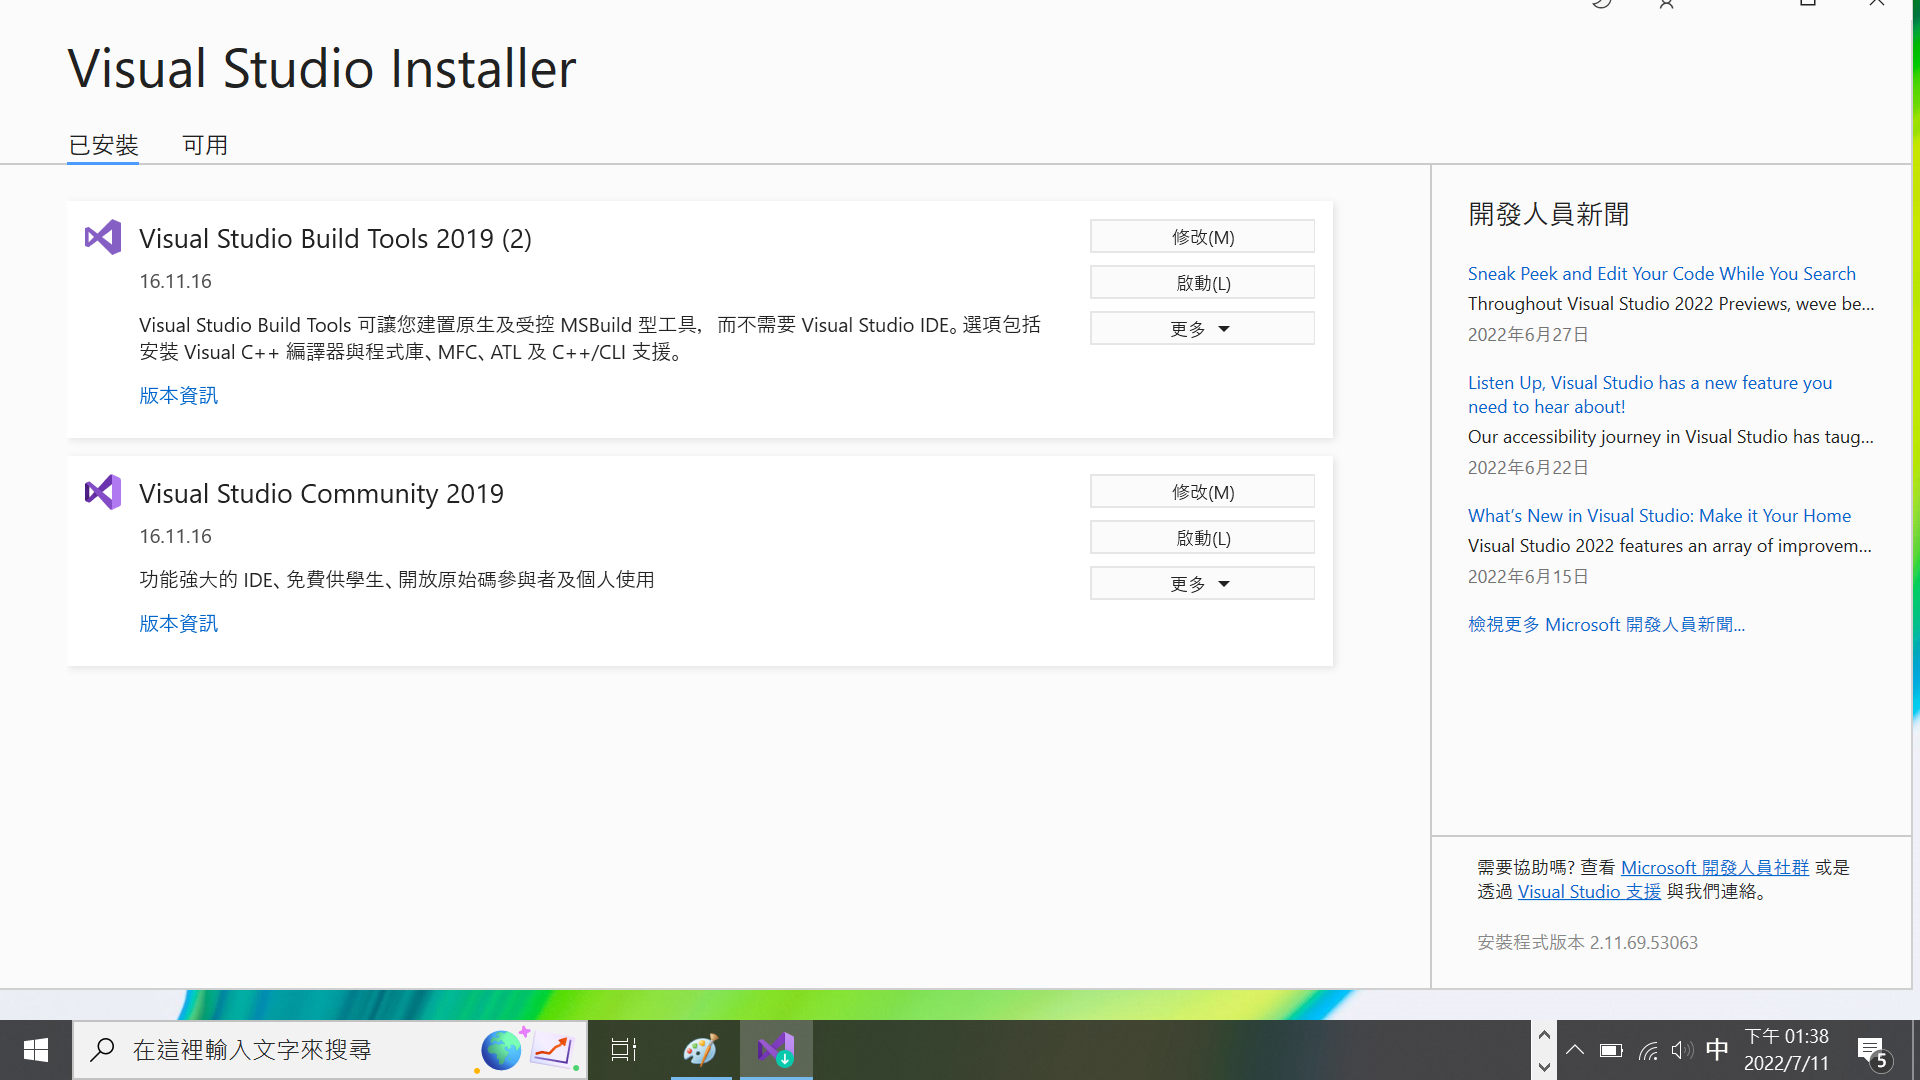The image size is (1920, 1080).
Task: Click the Visual Studio Installer taskbar icon
Action: click(x=776, y=1050)
